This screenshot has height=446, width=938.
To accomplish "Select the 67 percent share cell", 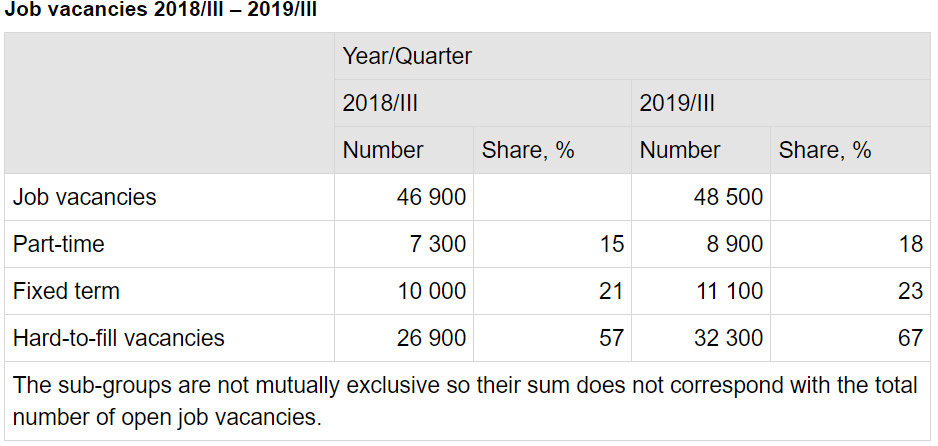I will pos(910,338).
